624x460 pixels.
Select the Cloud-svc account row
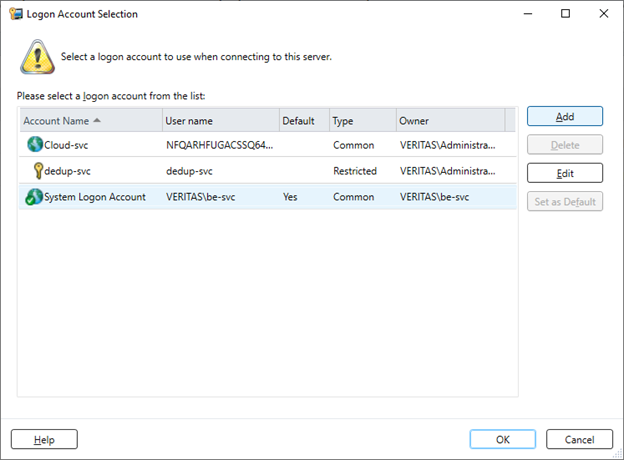(x=268, y=145)
